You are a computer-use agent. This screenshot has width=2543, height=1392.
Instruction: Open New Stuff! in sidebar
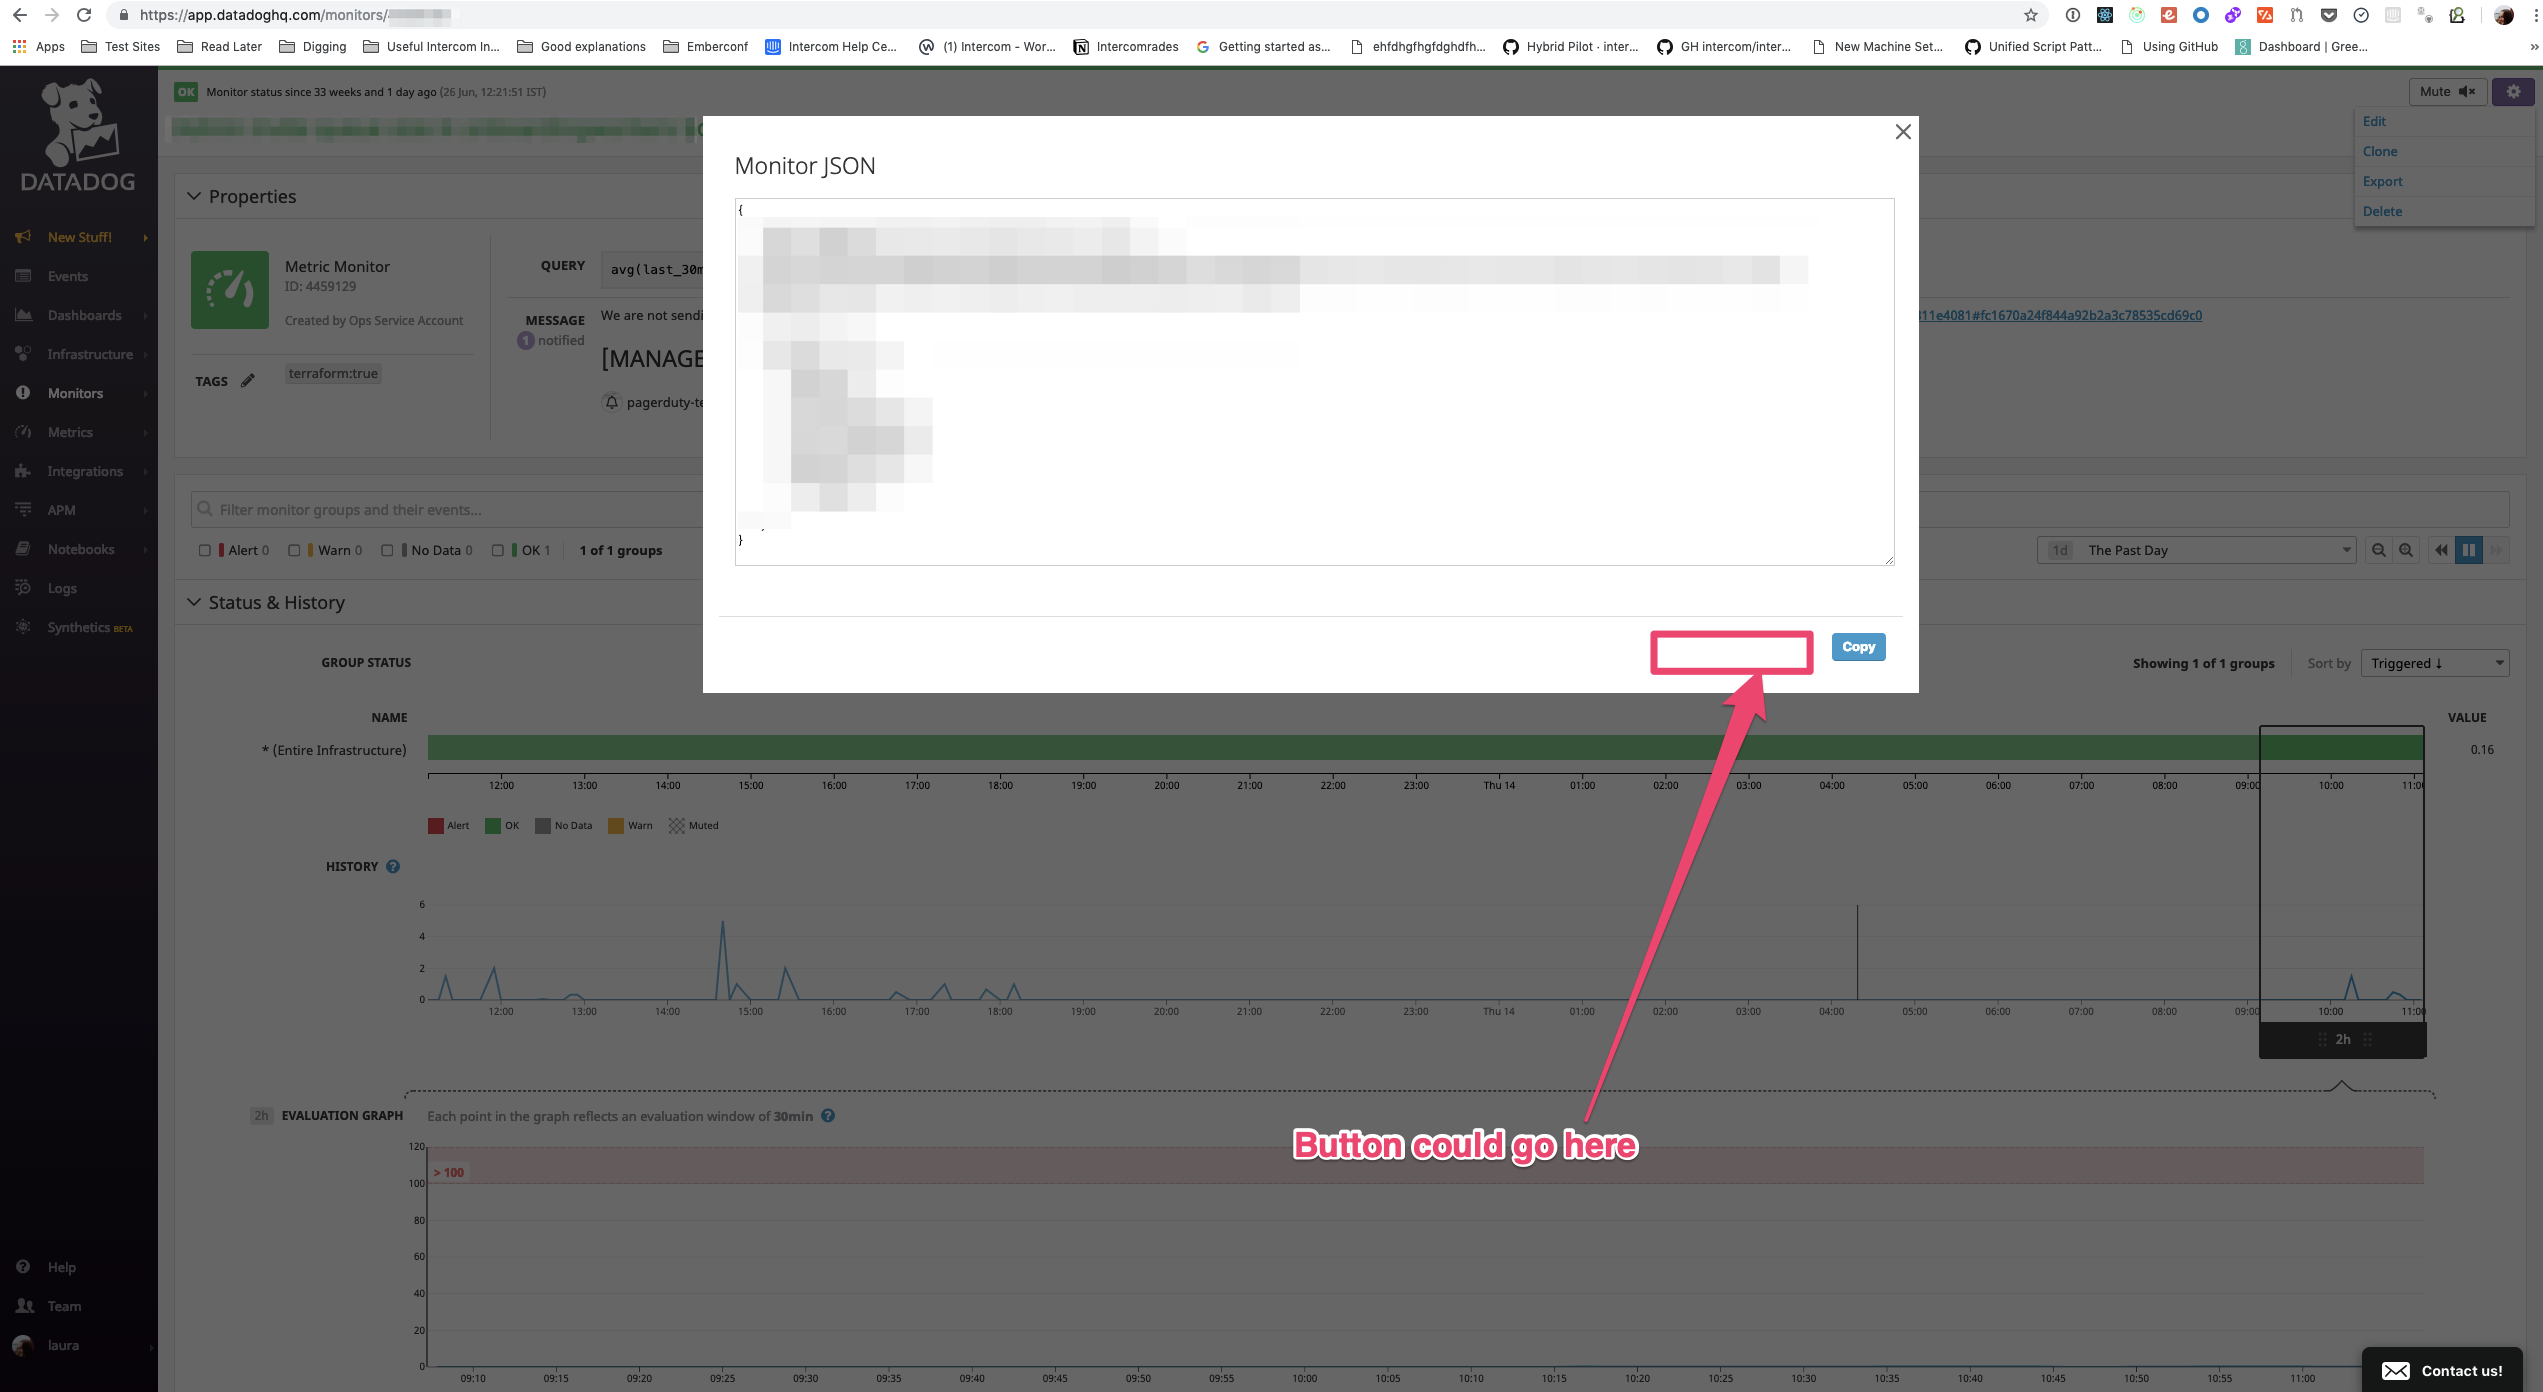tap(79, 237)
